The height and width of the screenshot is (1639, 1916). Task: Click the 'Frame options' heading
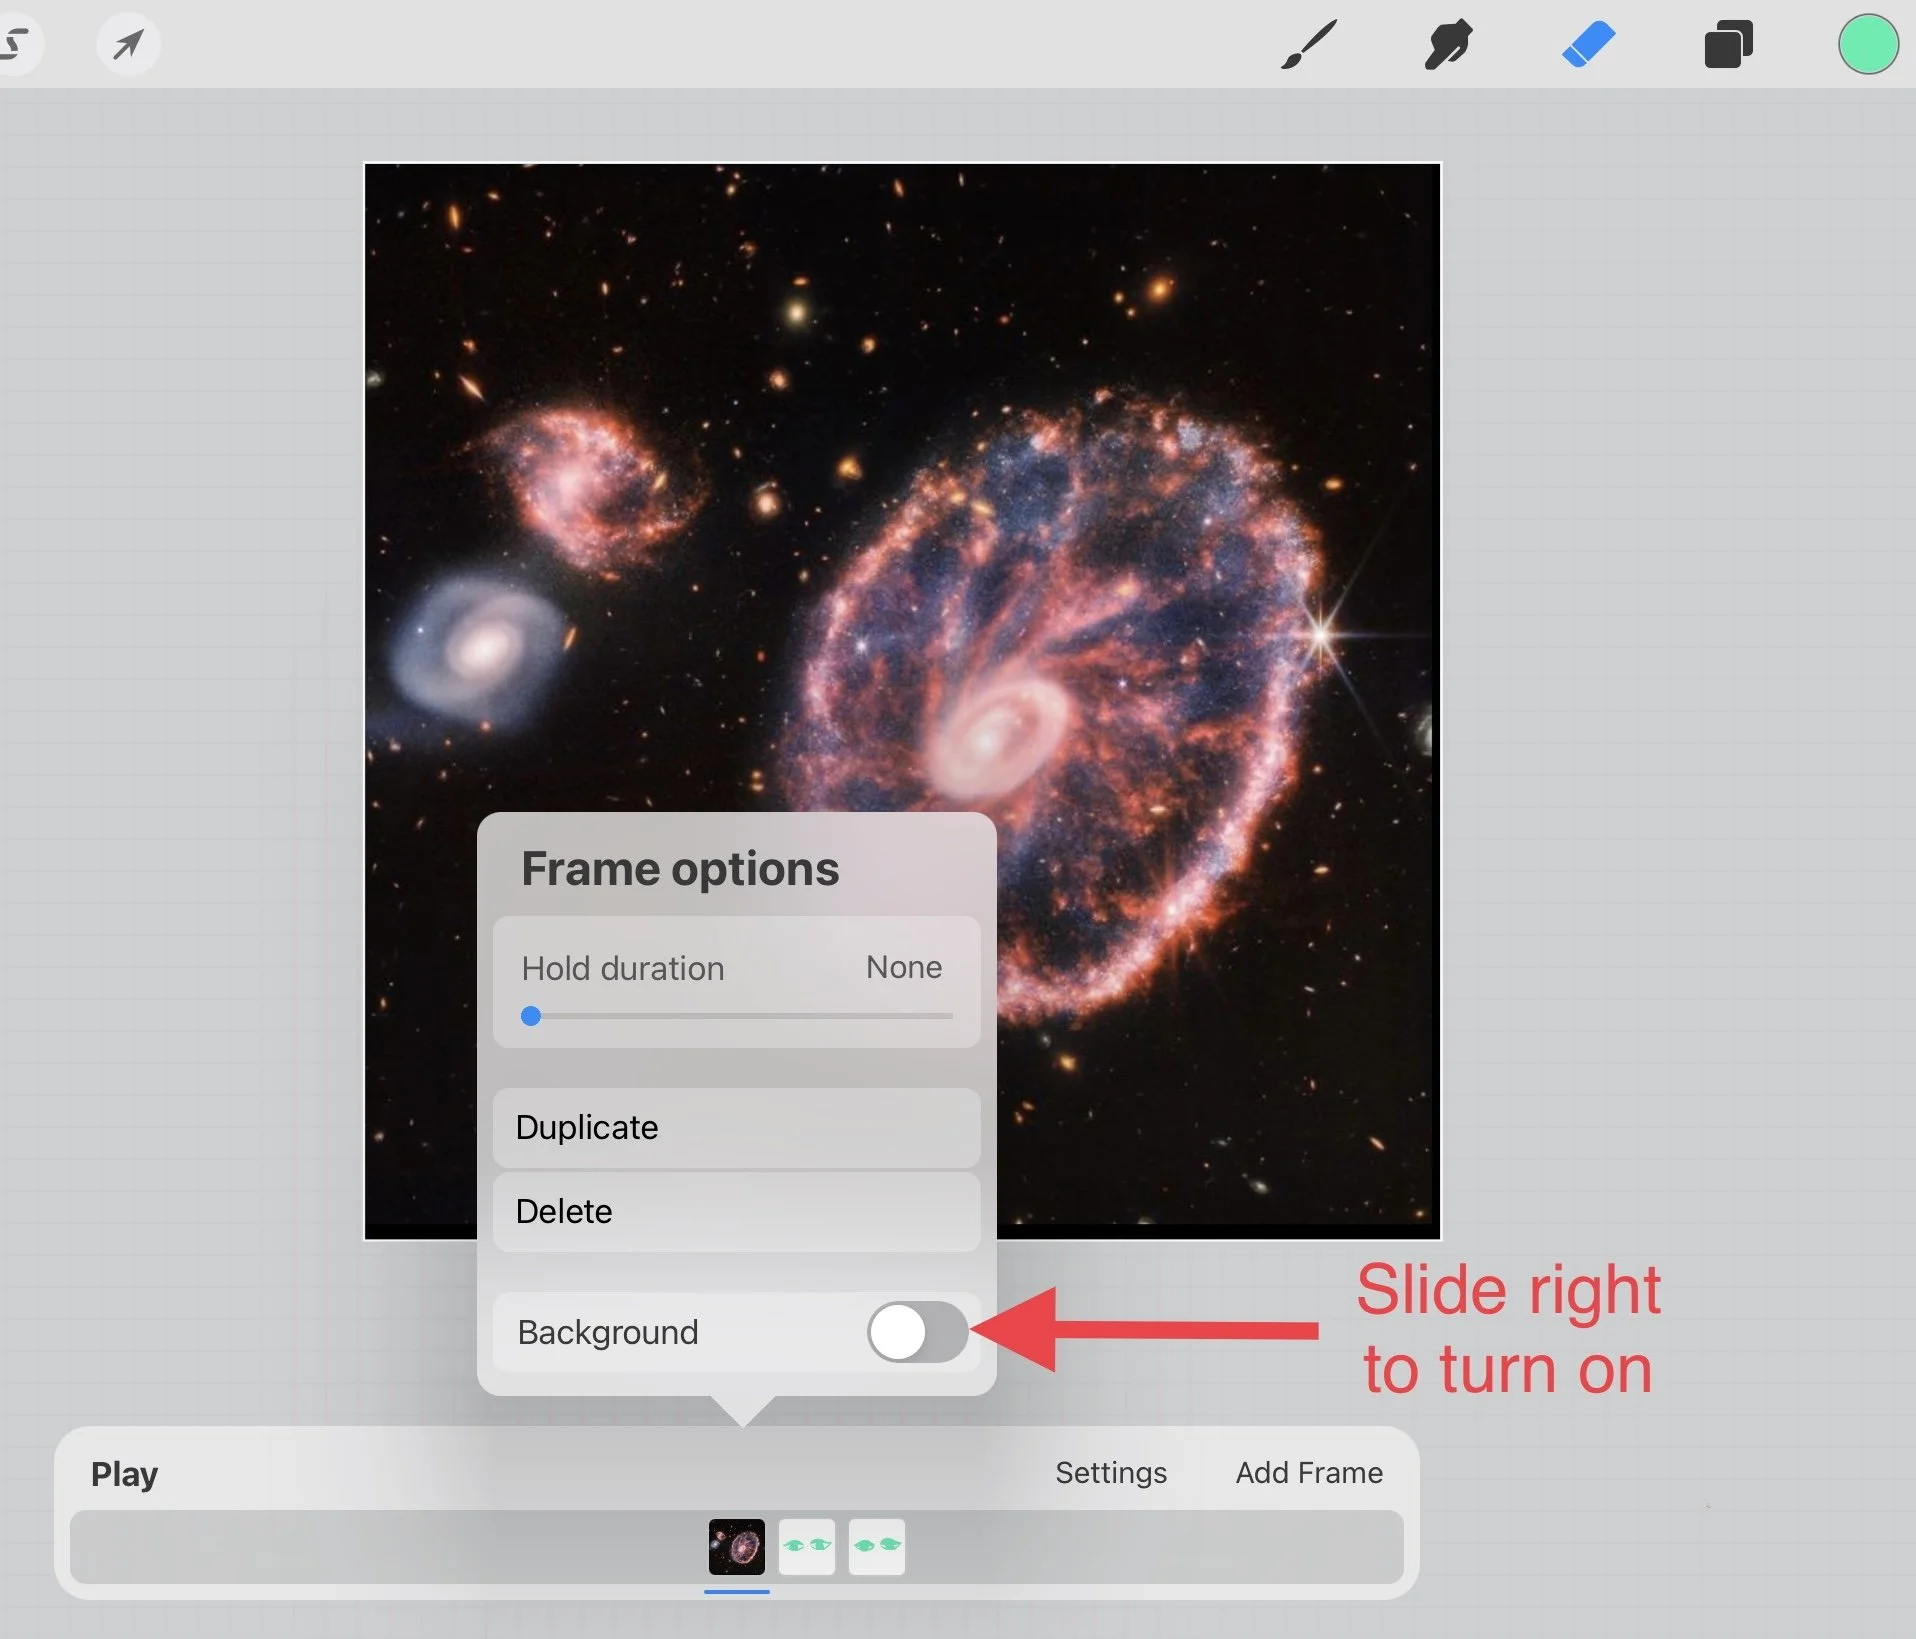point(680,868)
